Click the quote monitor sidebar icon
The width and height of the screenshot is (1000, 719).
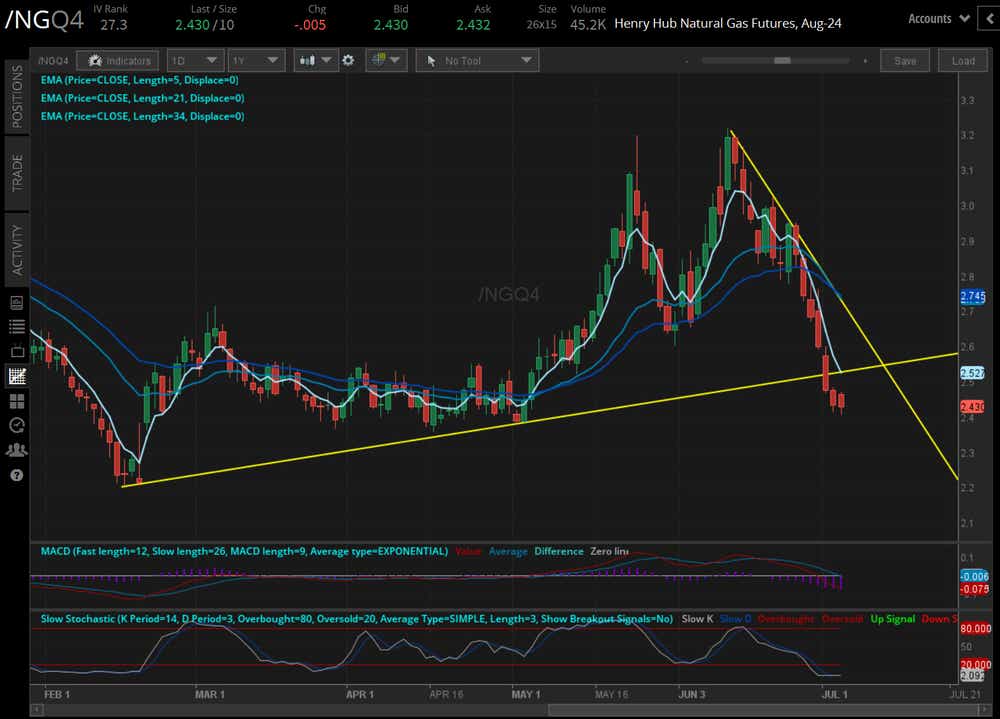click(17, 303)
